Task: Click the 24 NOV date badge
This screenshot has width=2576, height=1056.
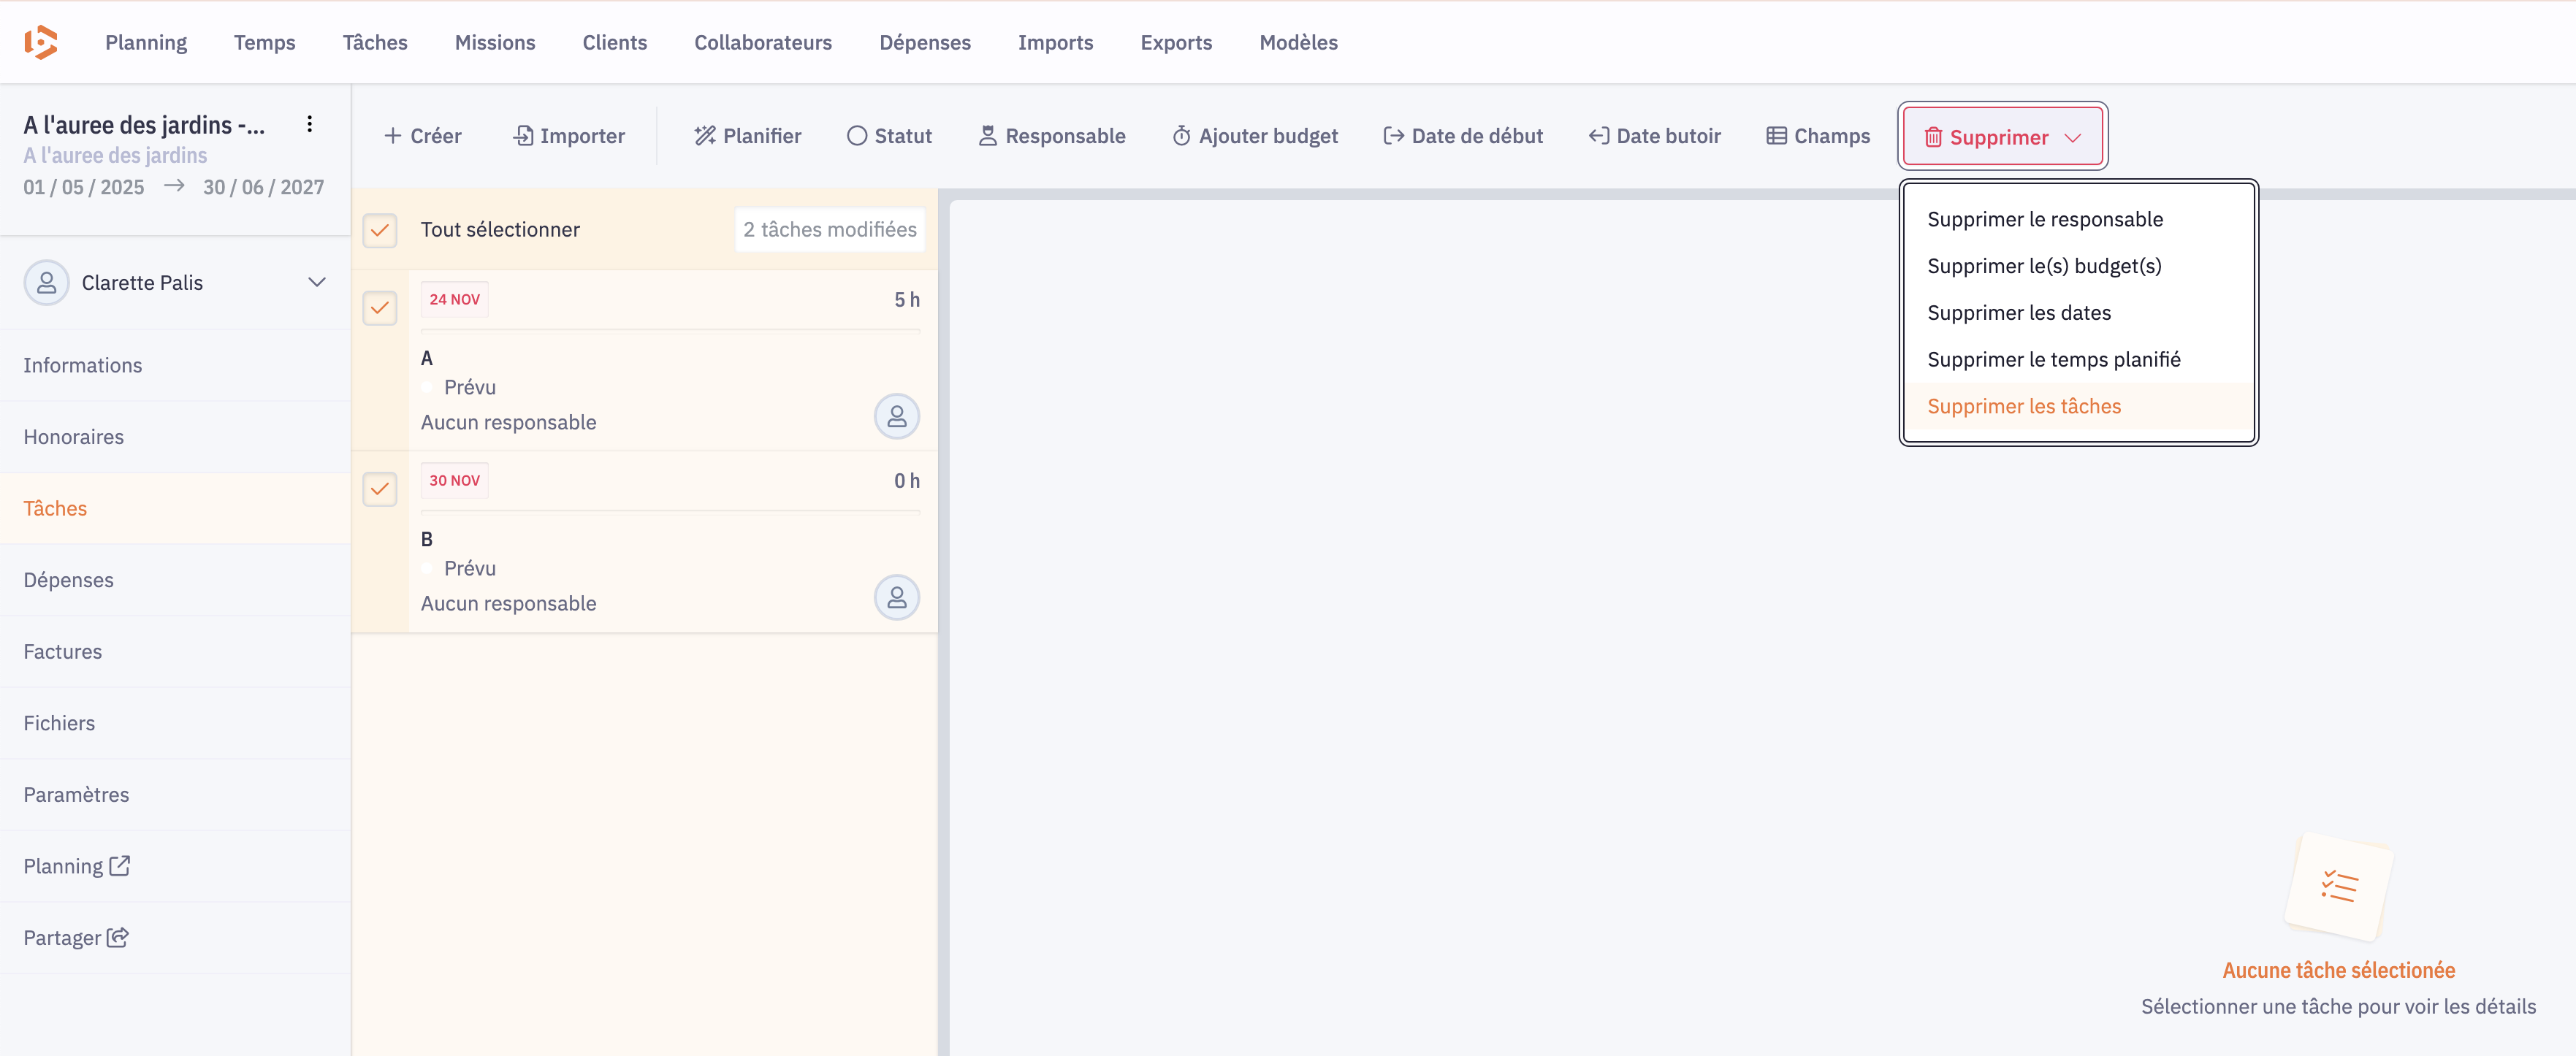Action: tap(454, 299)
